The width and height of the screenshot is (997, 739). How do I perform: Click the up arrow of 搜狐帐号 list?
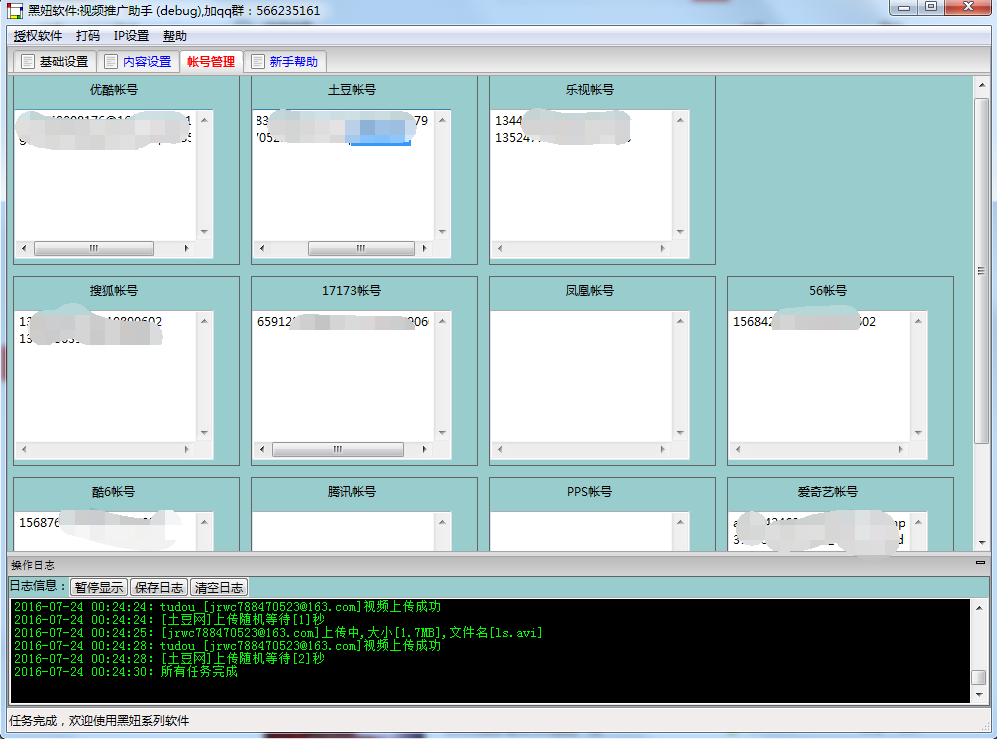point(204,321)
